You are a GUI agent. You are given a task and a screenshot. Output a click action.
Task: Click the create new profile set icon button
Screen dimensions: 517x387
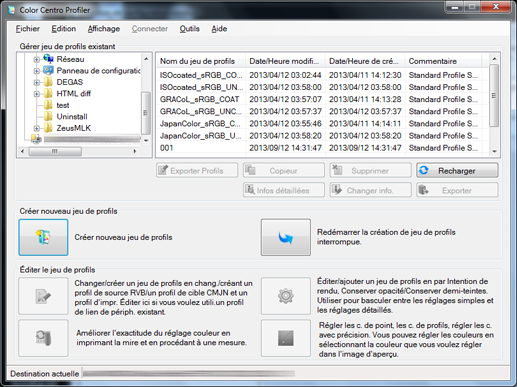click(x=43, y=237)
